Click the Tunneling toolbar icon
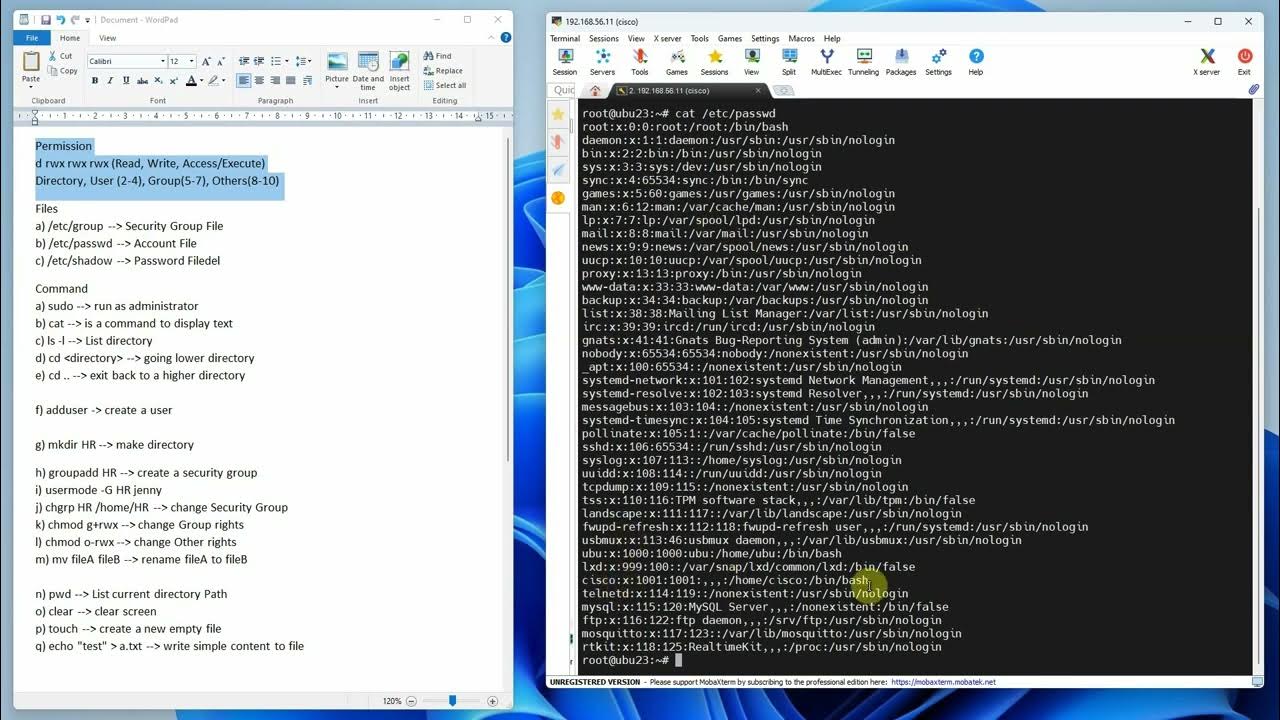This screenshot has width=1280, height=720. [x=863, y=62]
